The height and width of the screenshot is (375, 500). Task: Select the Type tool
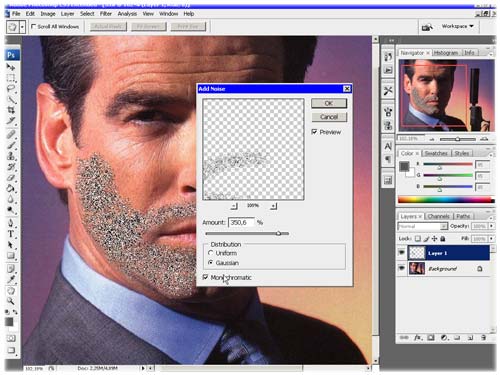[11, 234]
